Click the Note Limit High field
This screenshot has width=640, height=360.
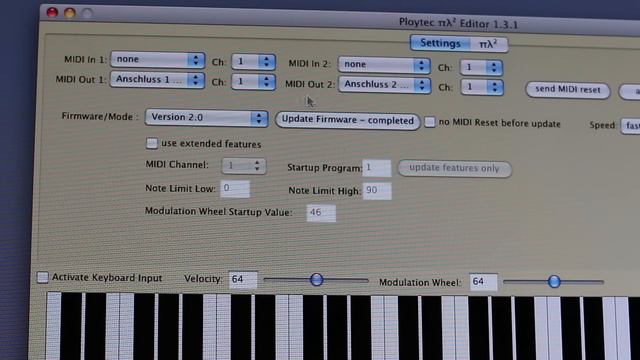tap(377, 191)
